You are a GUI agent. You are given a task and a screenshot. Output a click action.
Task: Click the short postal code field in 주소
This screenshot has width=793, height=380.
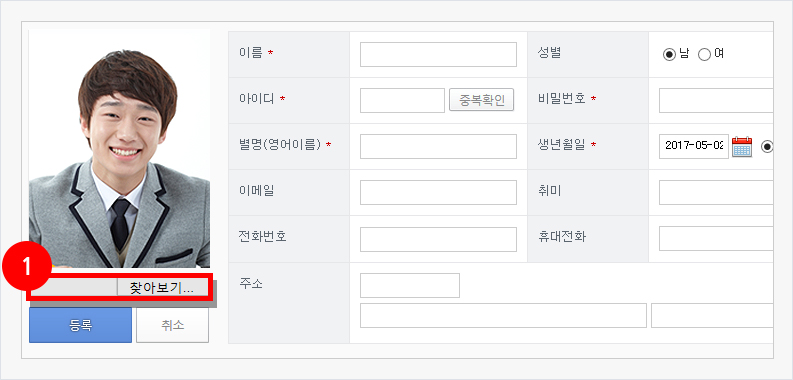tap(410, 285)
